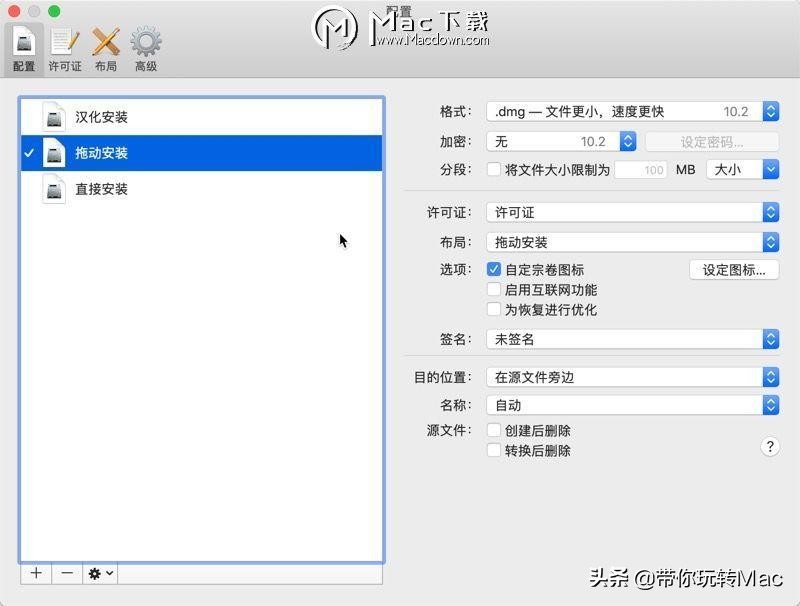Image resolution: width=800 pixels, height=606 pixels.
Task: Enable 启用互联网功能 checkbox
Action: click(x=494, y=290)
